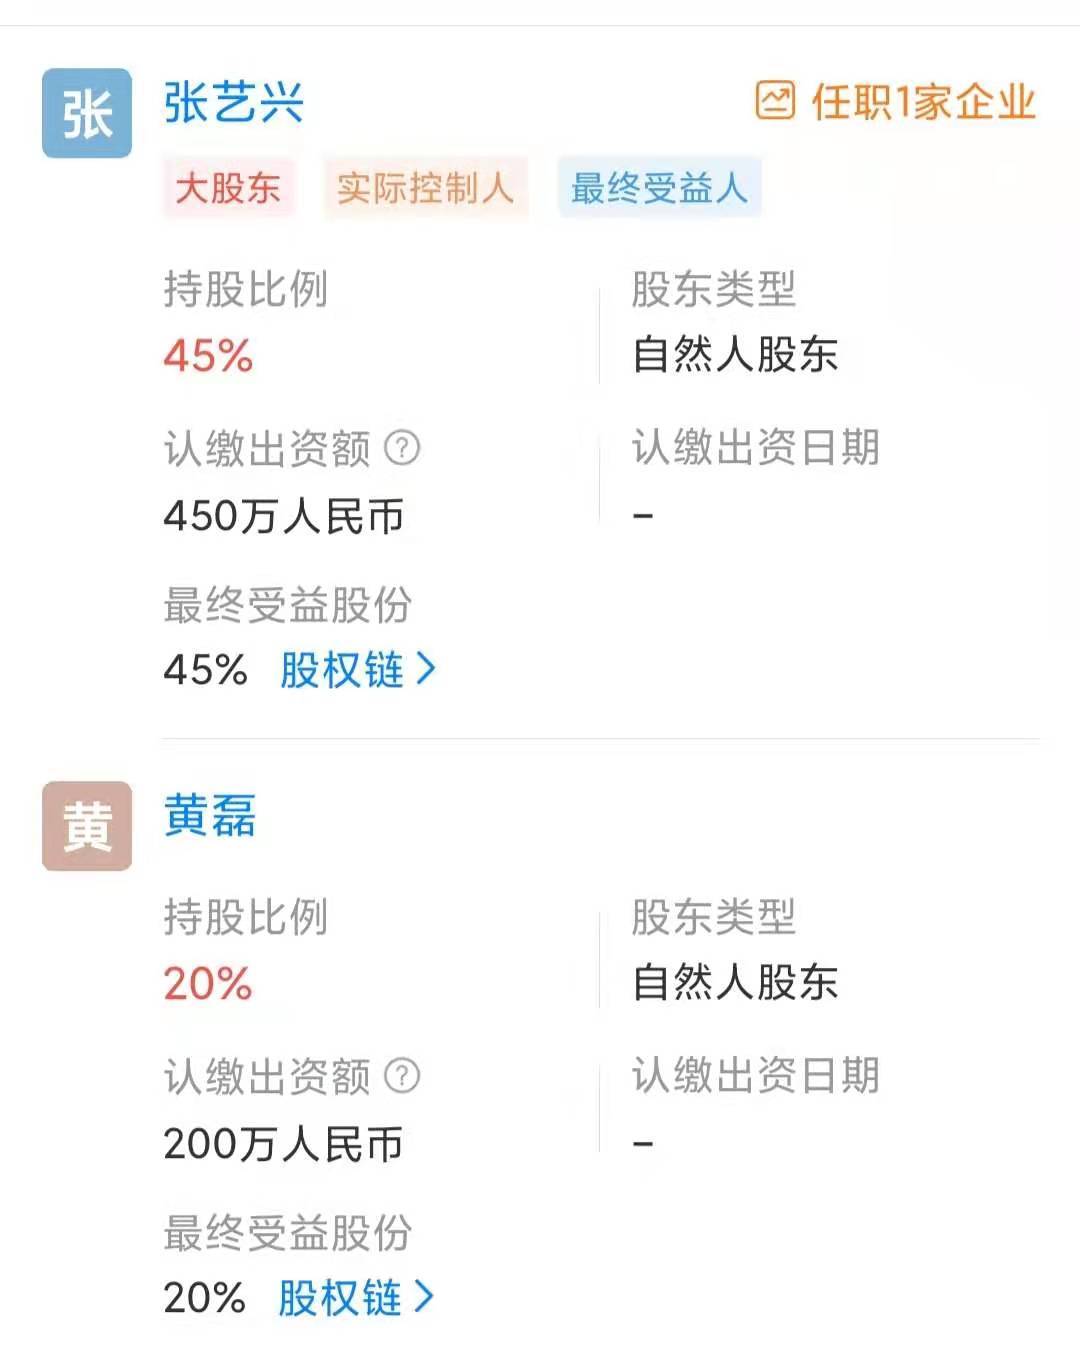View 张艺兴's 股权链 equity chain

click(x=342, y=669)
